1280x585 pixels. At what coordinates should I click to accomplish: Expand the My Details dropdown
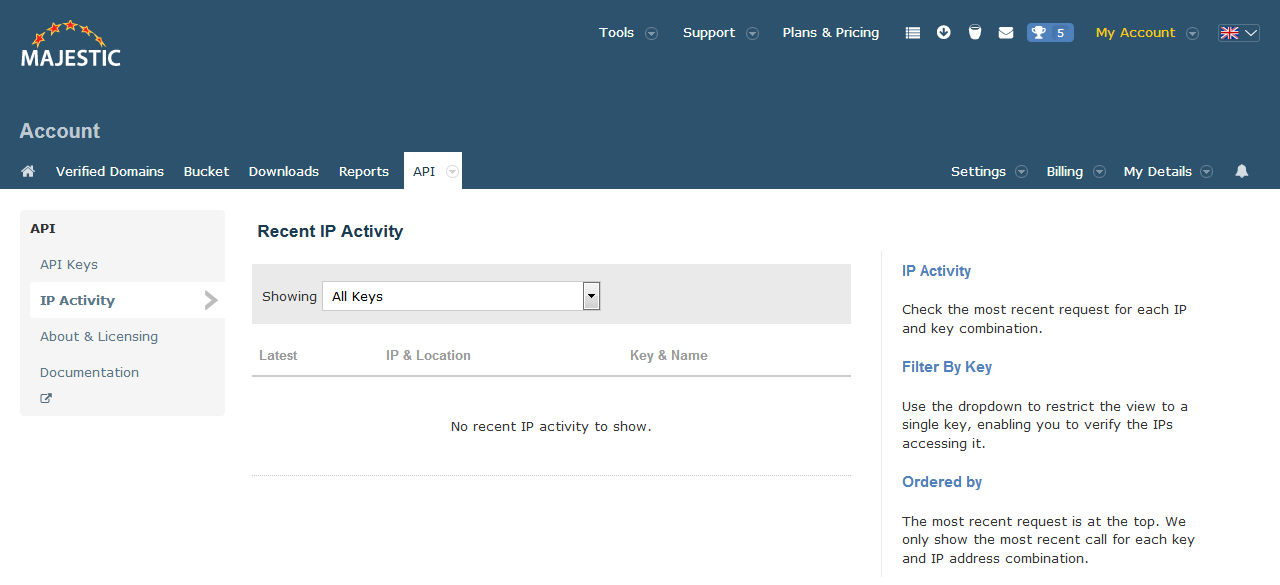coord(1168,171)
